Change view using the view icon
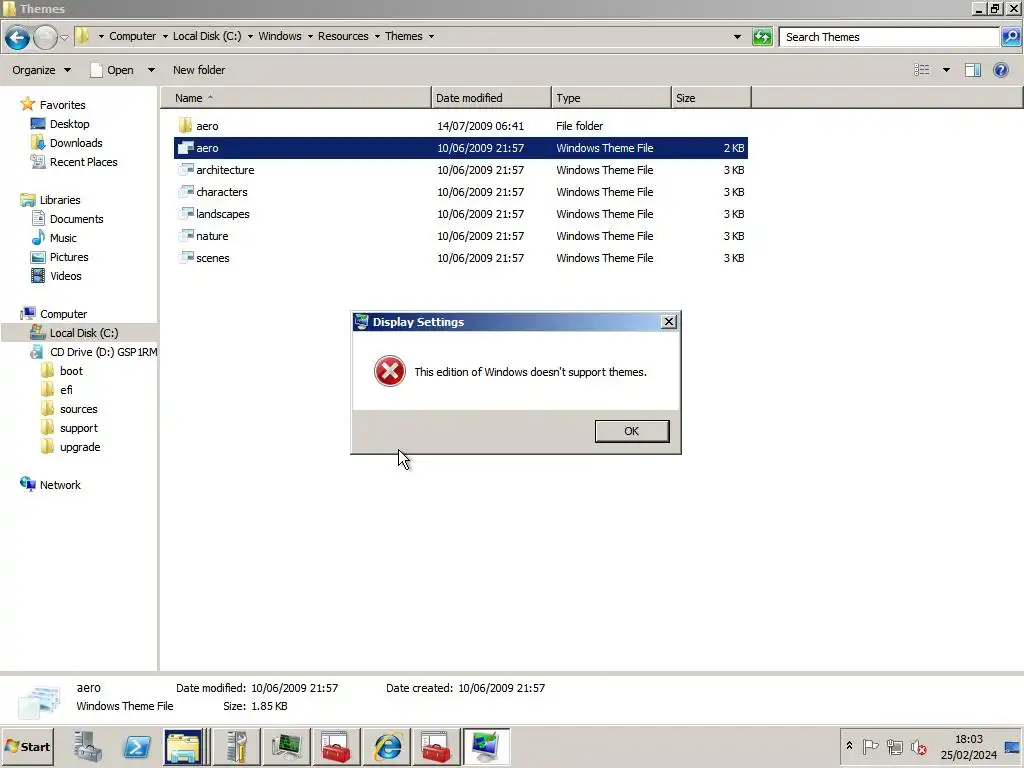The height and width of the screenshot is (768, 1024). (x=921, y=70)
